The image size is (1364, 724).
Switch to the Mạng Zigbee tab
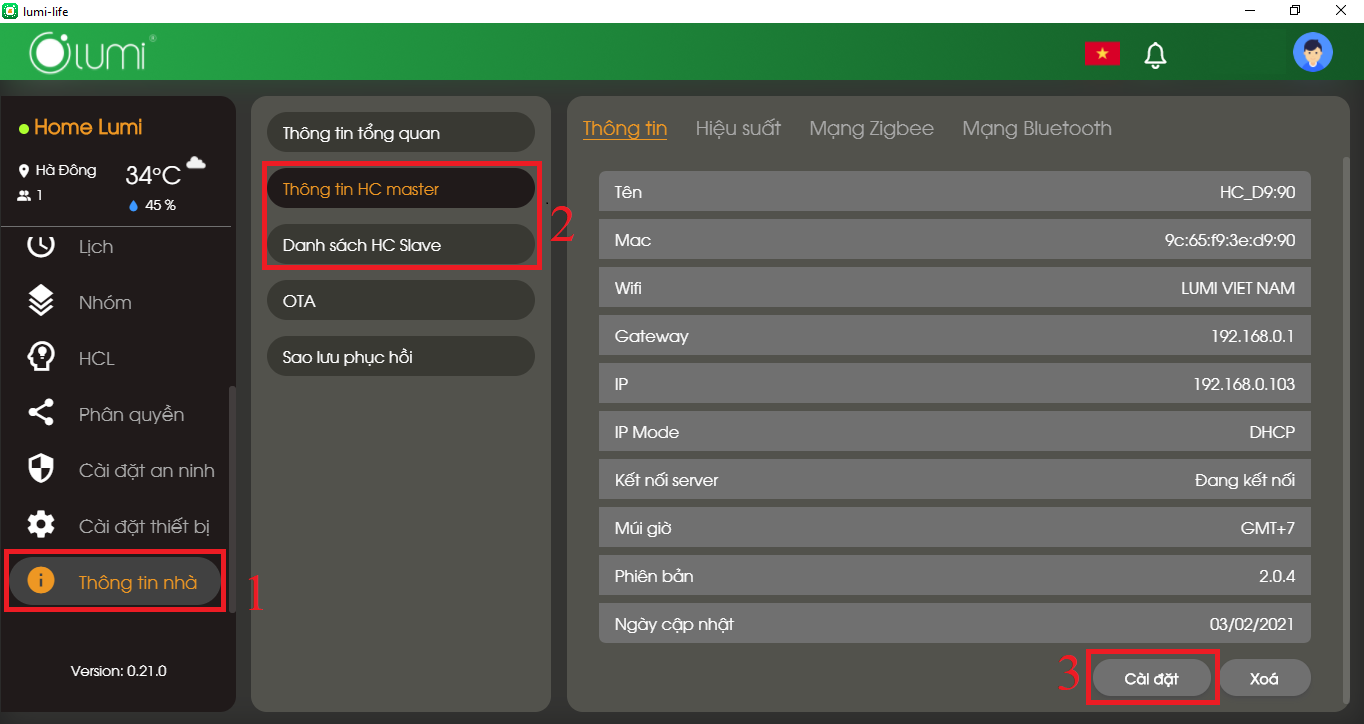(x=872, y=128)
